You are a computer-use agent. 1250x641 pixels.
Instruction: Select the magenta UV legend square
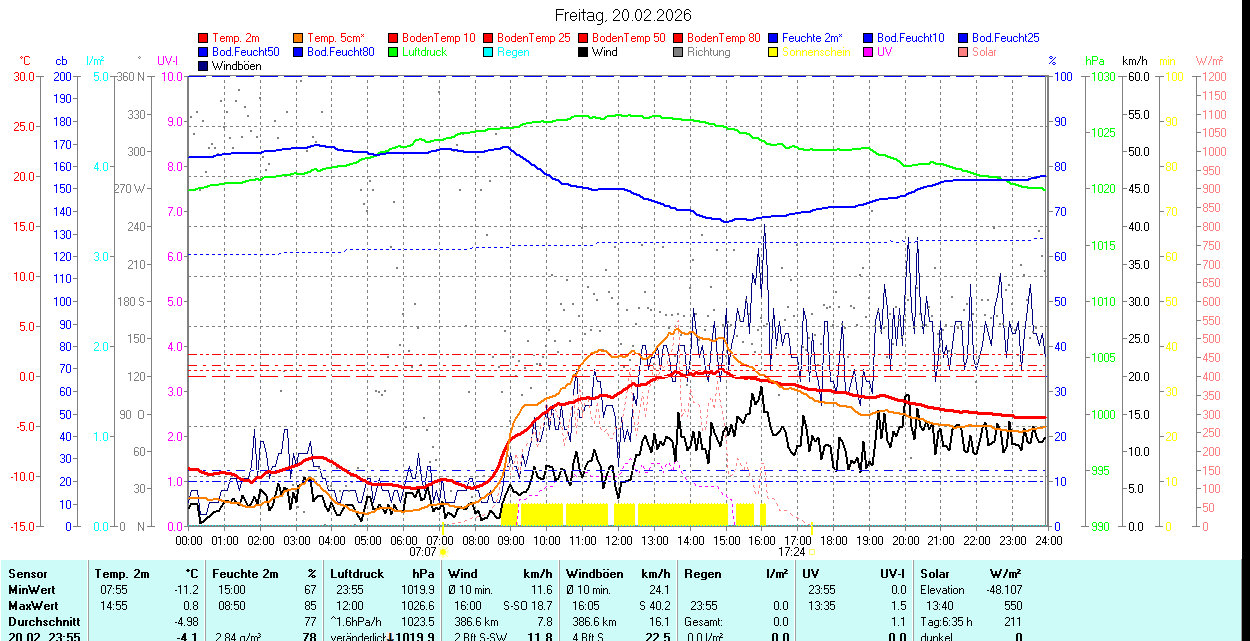pyautogui.click(x=868, y=52)
